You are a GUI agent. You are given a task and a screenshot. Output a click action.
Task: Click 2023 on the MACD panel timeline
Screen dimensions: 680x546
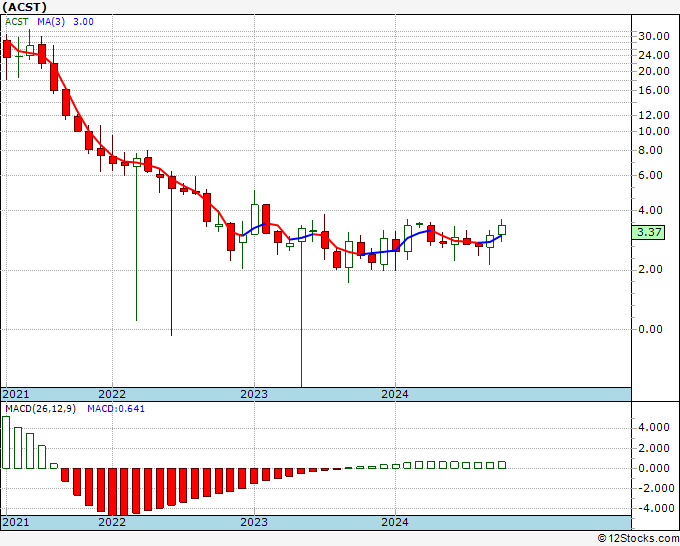point(254,522)
